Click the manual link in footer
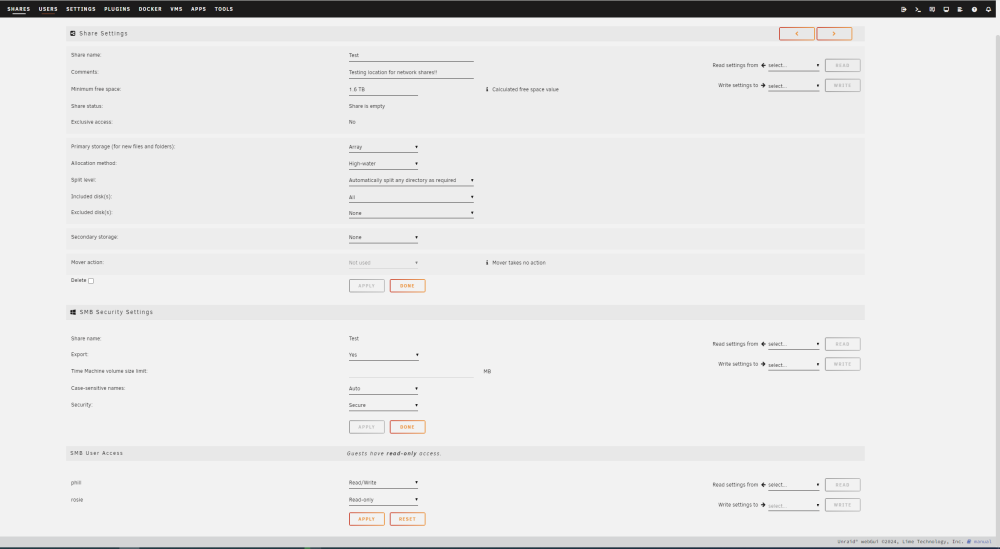The width and height of the screenshot is (1000, 549). click(x=982, y=541)
